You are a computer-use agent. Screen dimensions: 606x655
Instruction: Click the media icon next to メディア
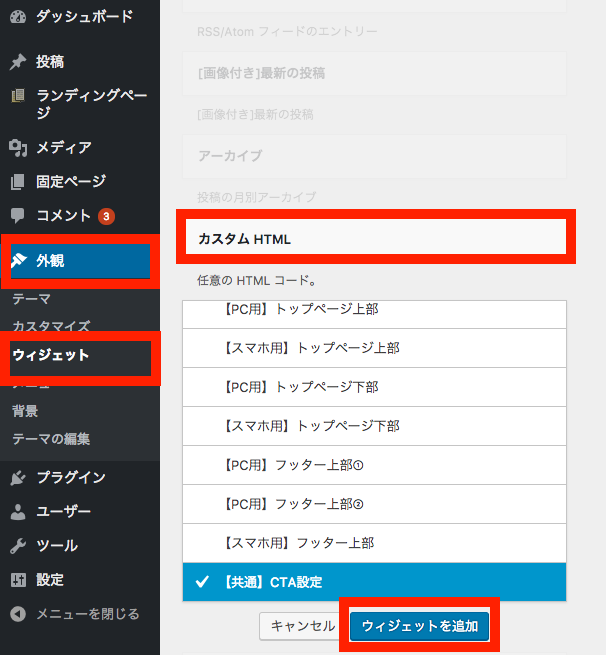click(x=18, y=148)
